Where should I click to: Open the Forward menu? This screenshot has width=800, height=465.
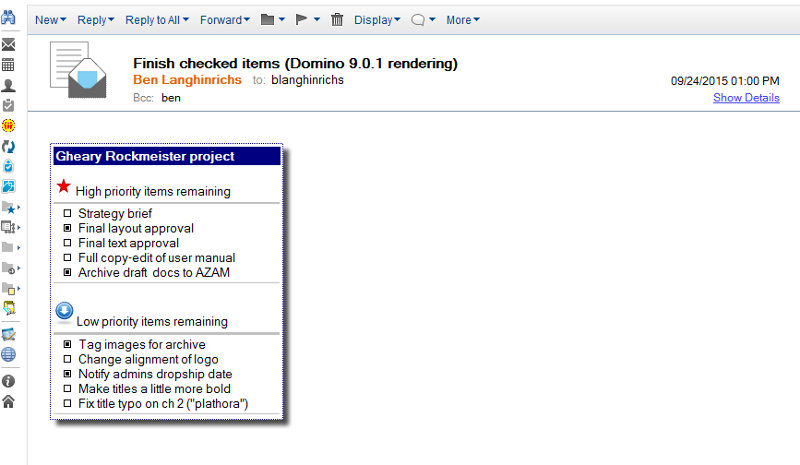(x=224, y=20)
